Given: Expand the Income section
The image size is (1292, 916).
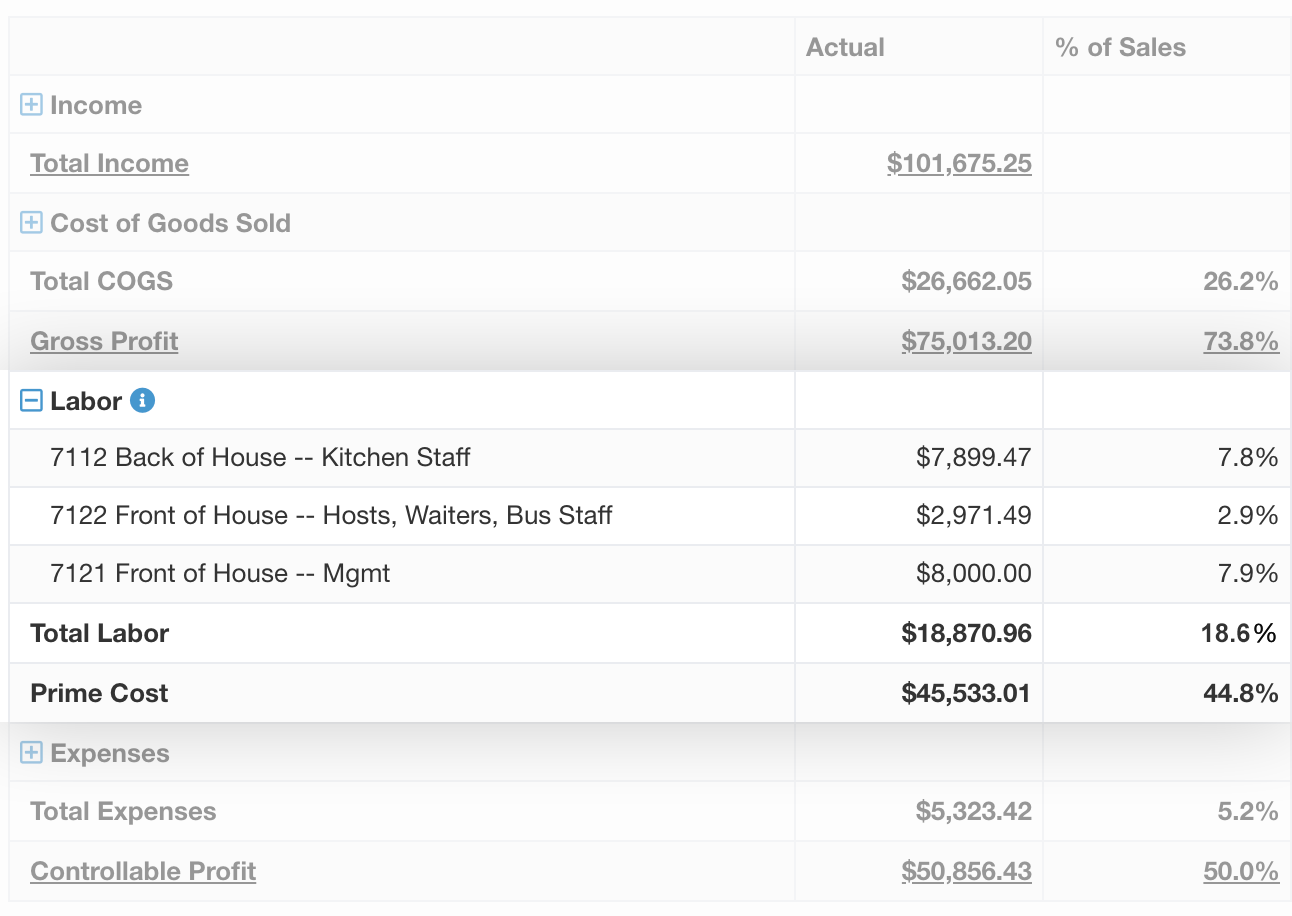Looking at the screenshot, I should 32,105.
